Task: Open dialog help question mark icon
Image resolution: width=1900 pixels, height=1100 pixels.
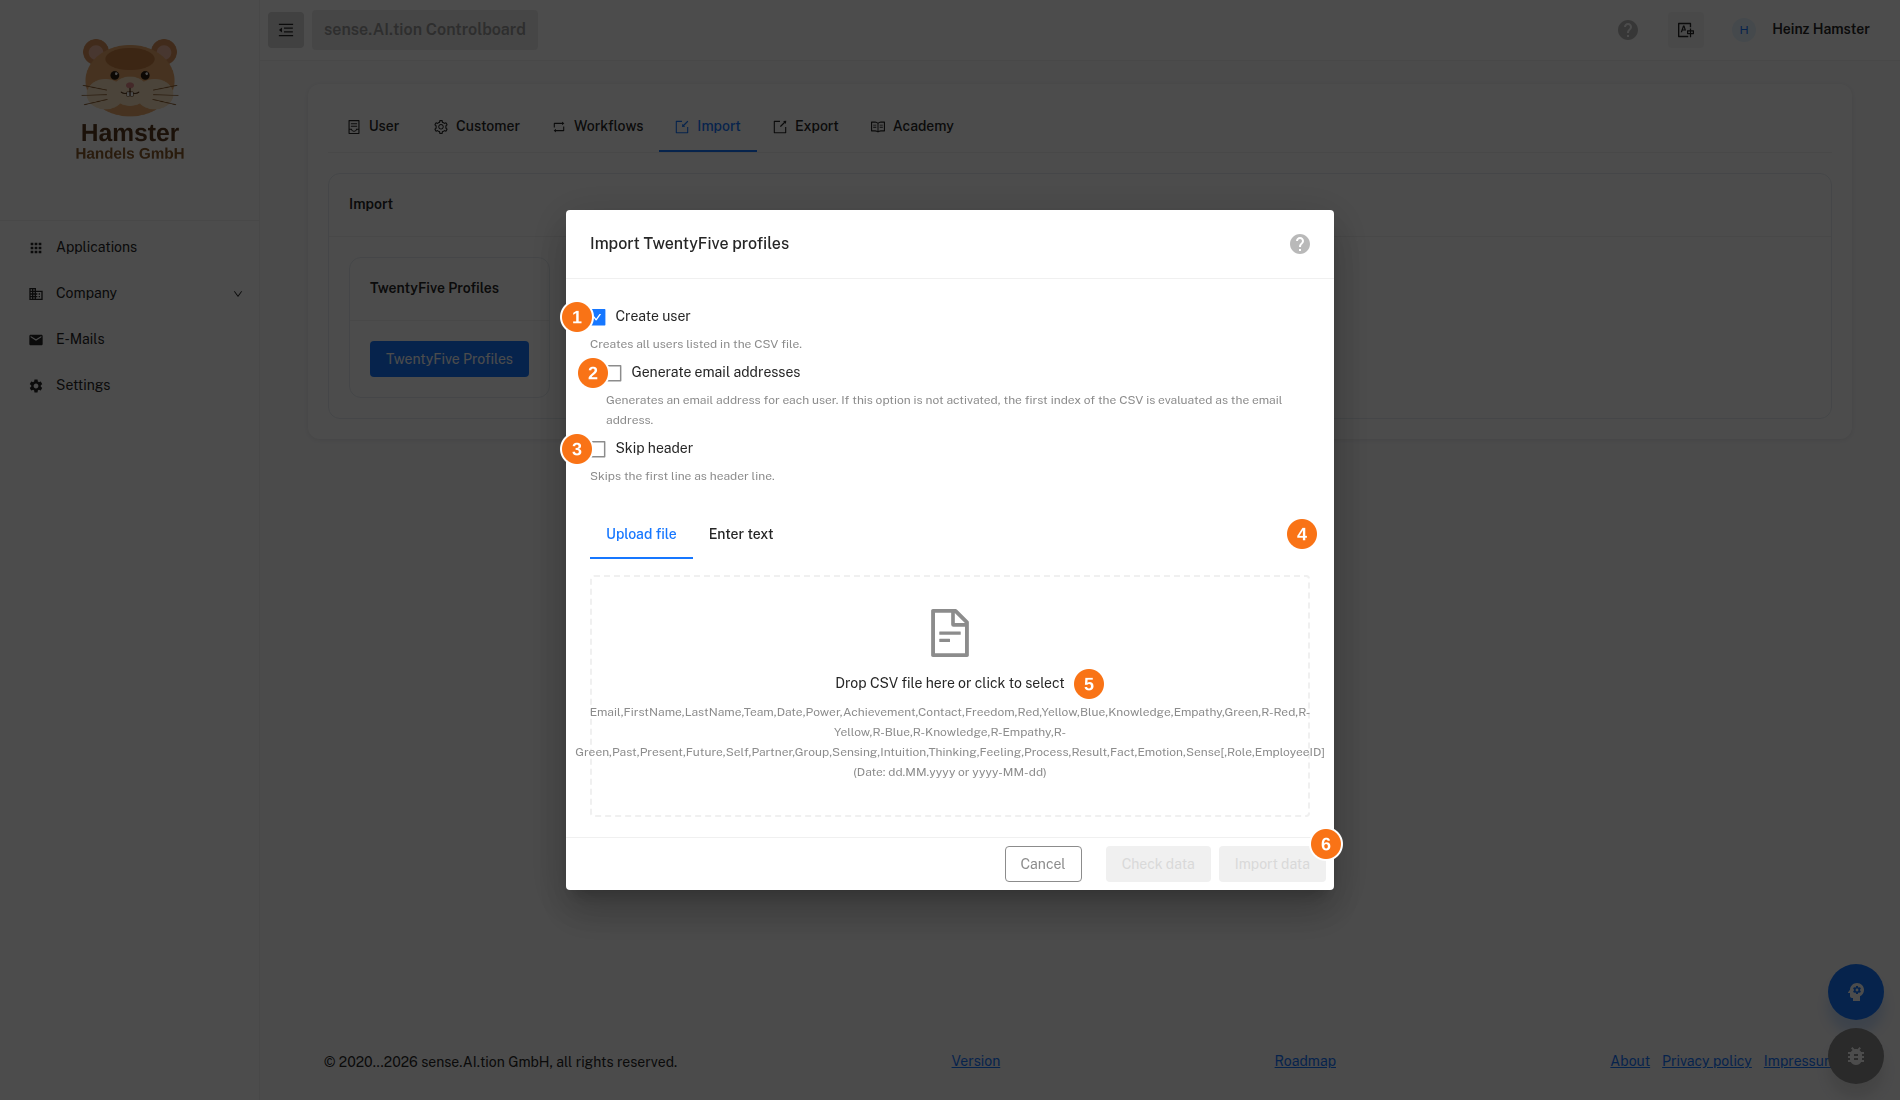Action: coord(1300,244)
